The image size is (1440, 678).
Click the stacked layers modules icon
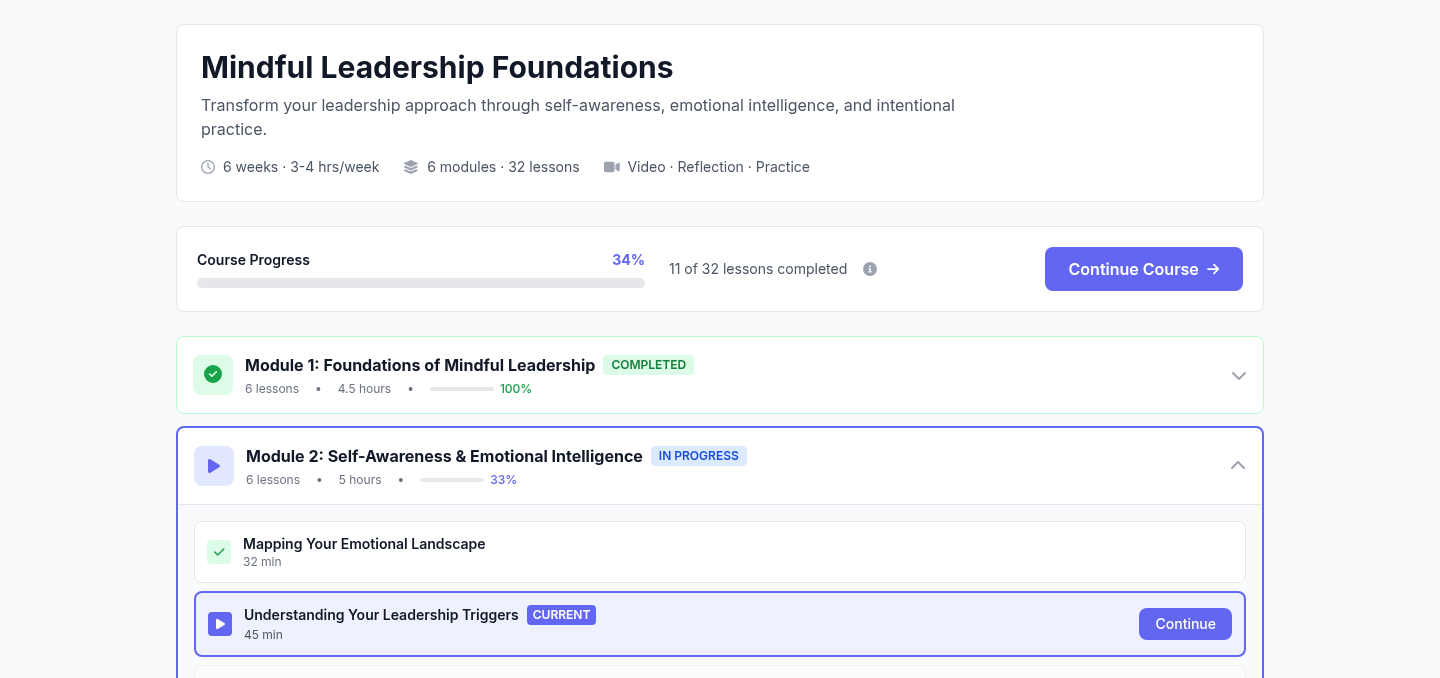point(411,167)
